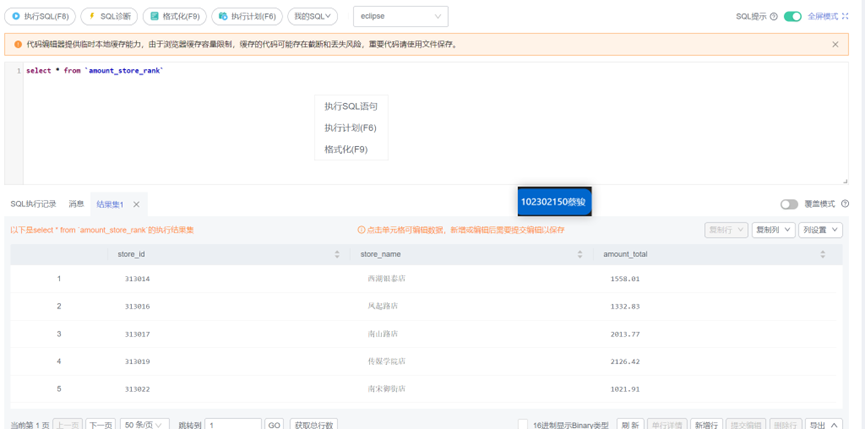Open 列设置 dropdown
The height and width of the screenshot is (429, 865).
(820, 230)
